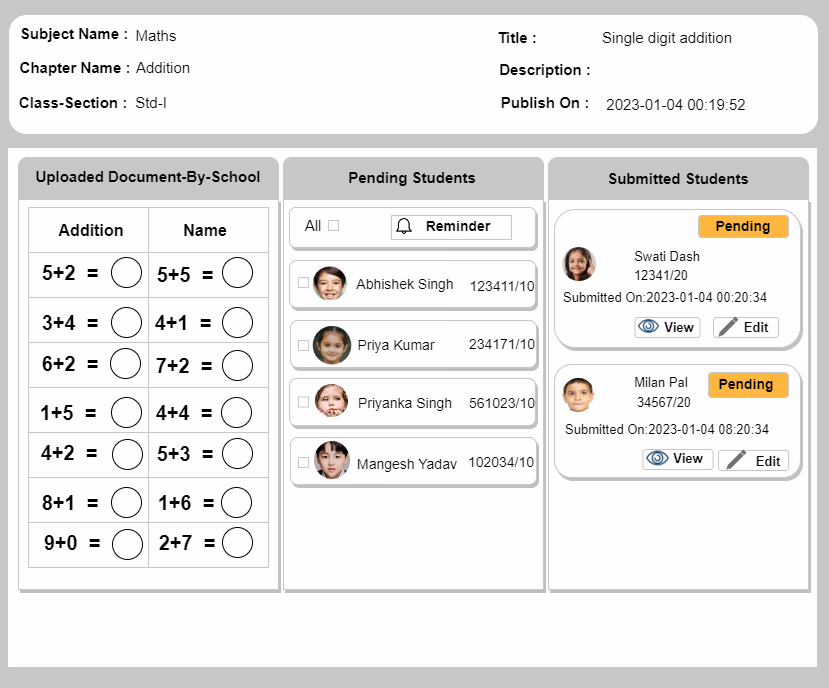829x688 pixels.
Task: Click Mangesh Yadav's profile photo
Action: pyautogui.click(x=332, y=460)
